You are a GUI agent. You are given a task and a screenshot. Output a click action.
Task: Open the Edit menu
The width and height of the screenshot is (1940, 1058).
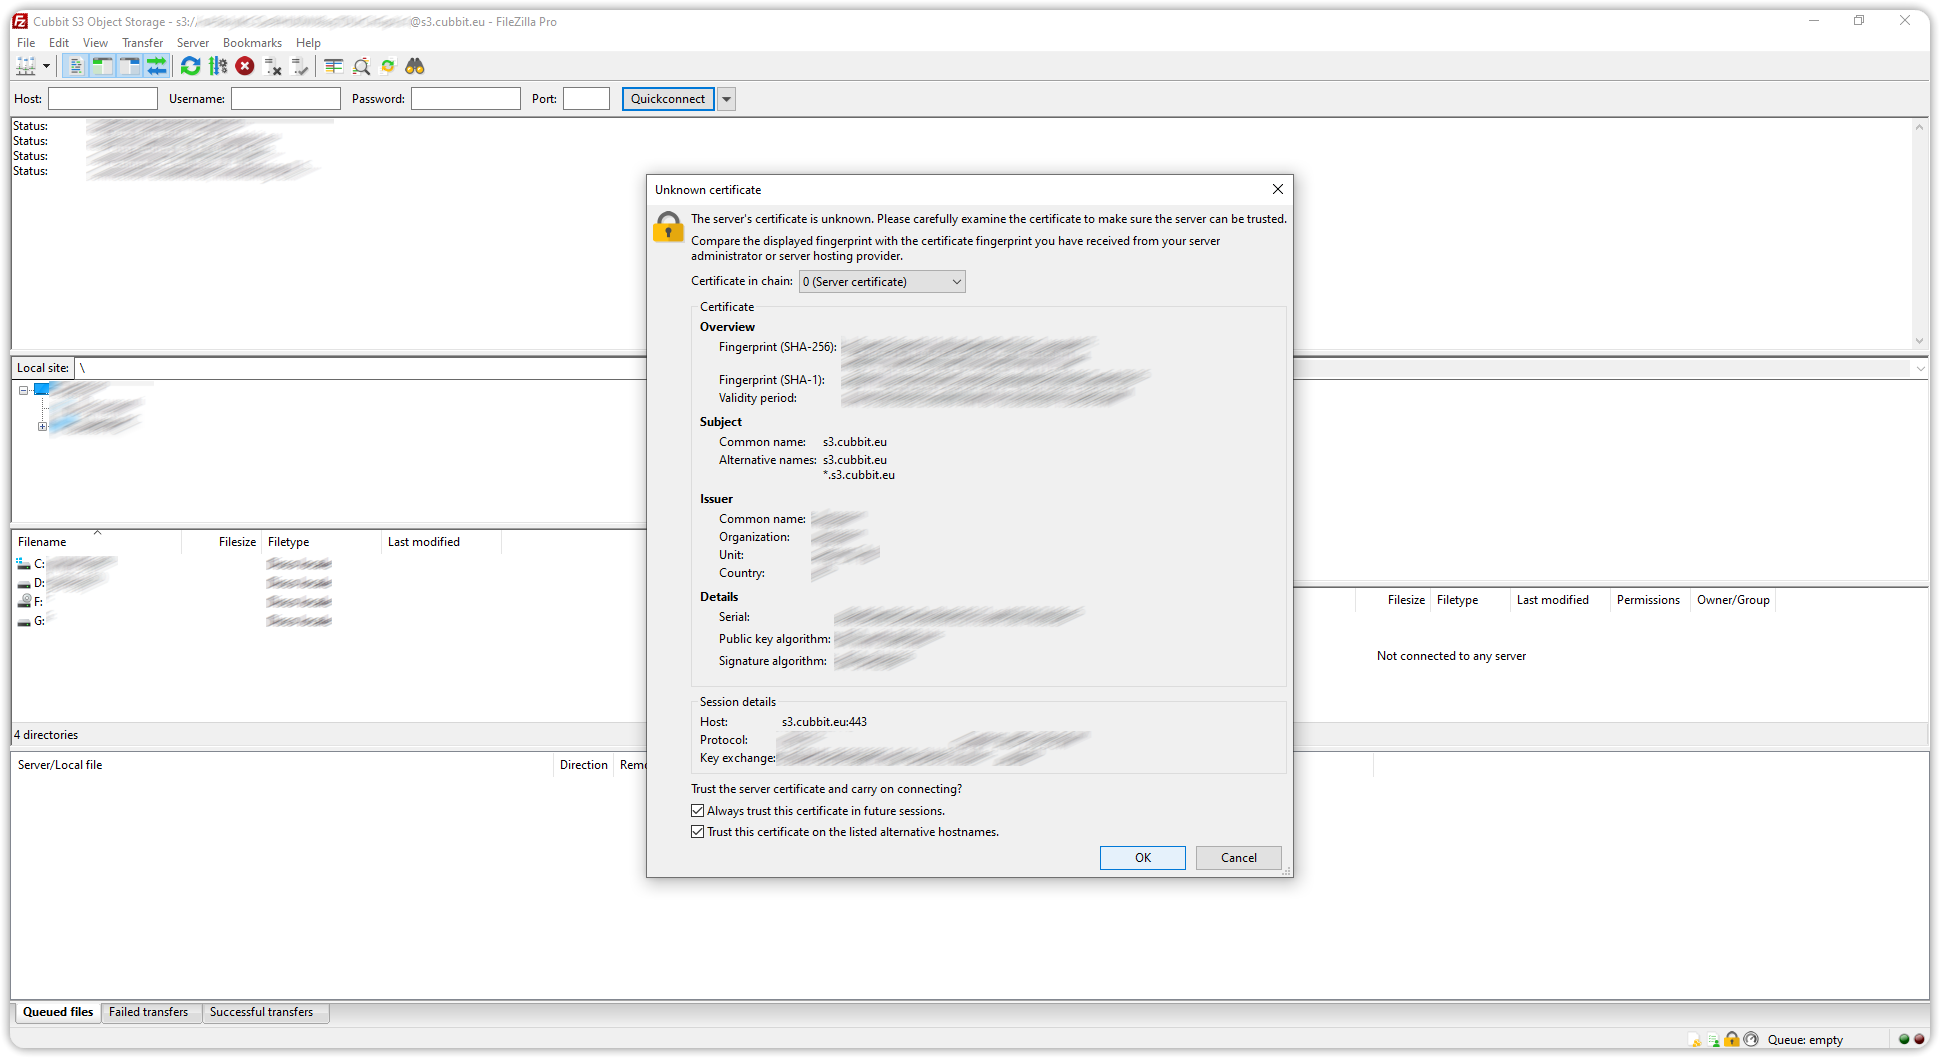59,43
